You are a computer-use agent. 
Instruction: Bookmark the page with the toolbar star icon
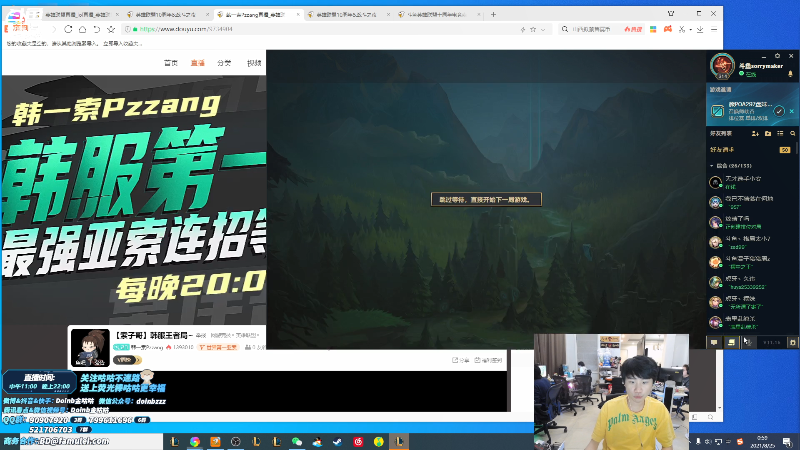coord(111,30)
